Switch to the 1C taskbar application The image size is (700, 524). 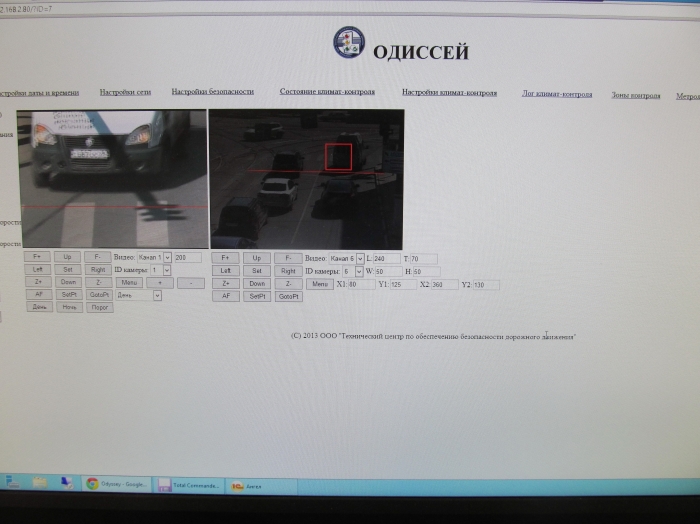pos(262,486)
